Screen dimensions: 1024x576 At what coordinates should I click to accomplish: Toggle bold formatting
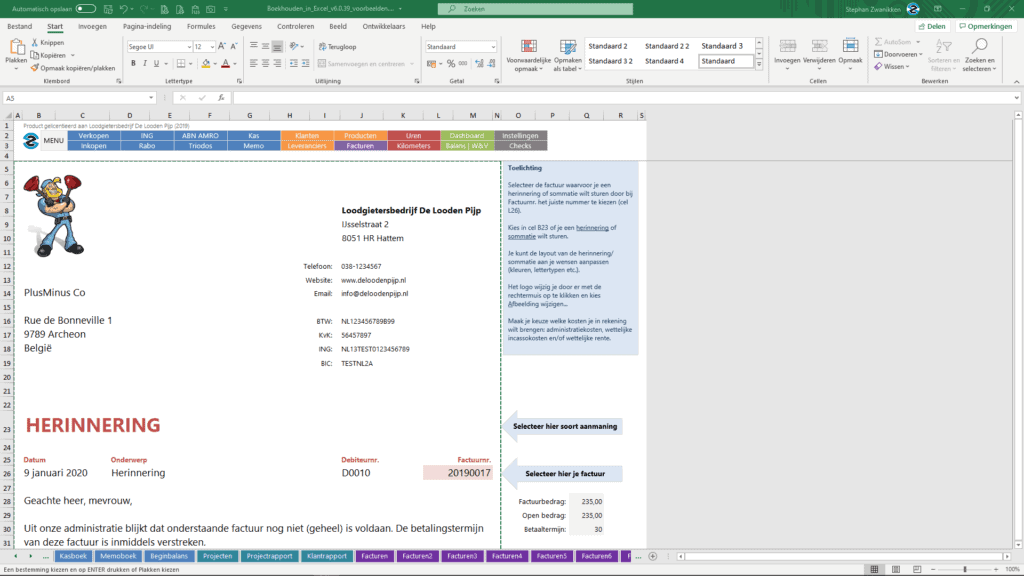click(133, 63)
